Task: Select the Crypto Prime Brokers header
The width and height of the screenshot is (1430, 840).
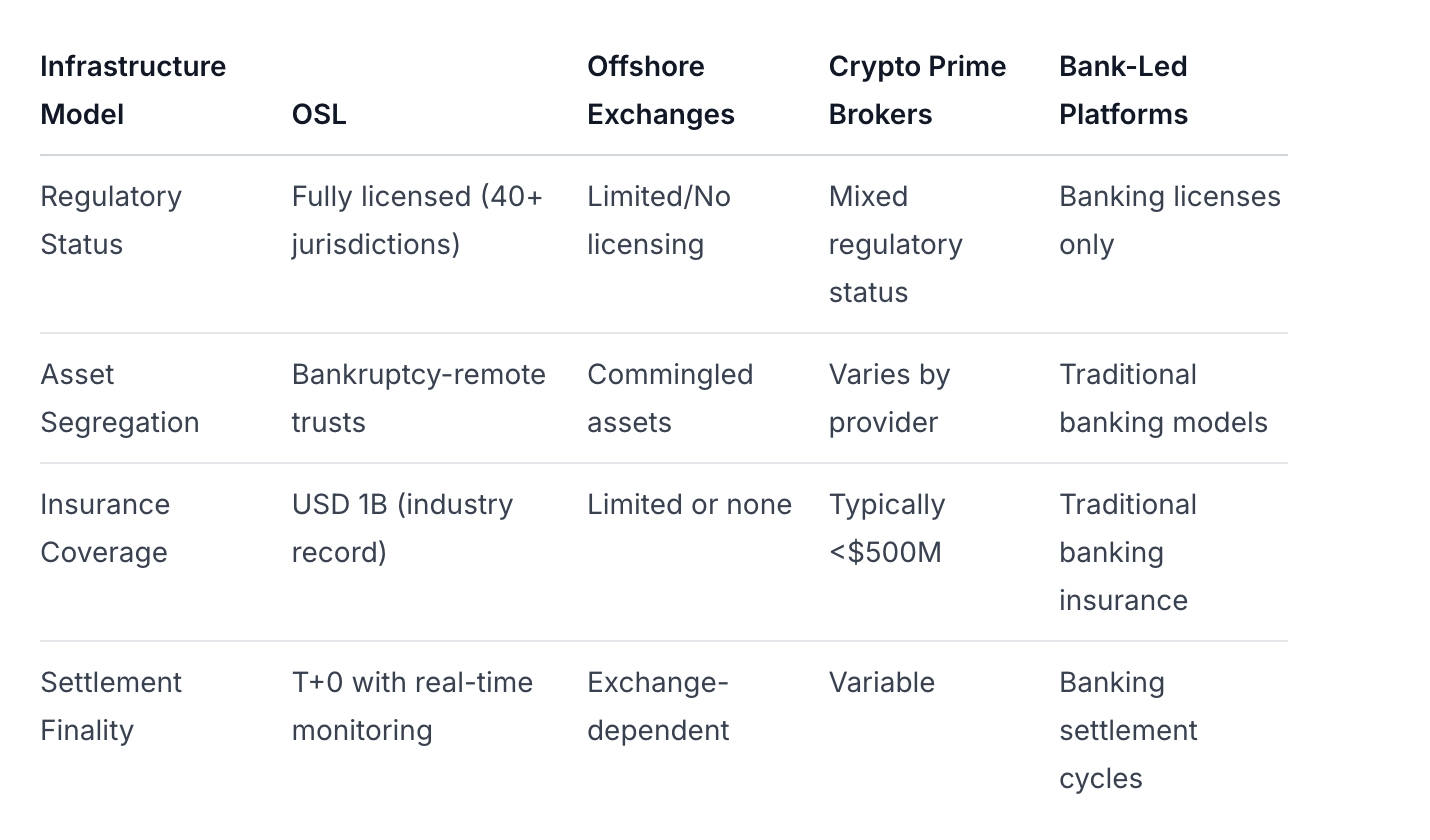Action: pyautogui.click(x=917, y=90)
